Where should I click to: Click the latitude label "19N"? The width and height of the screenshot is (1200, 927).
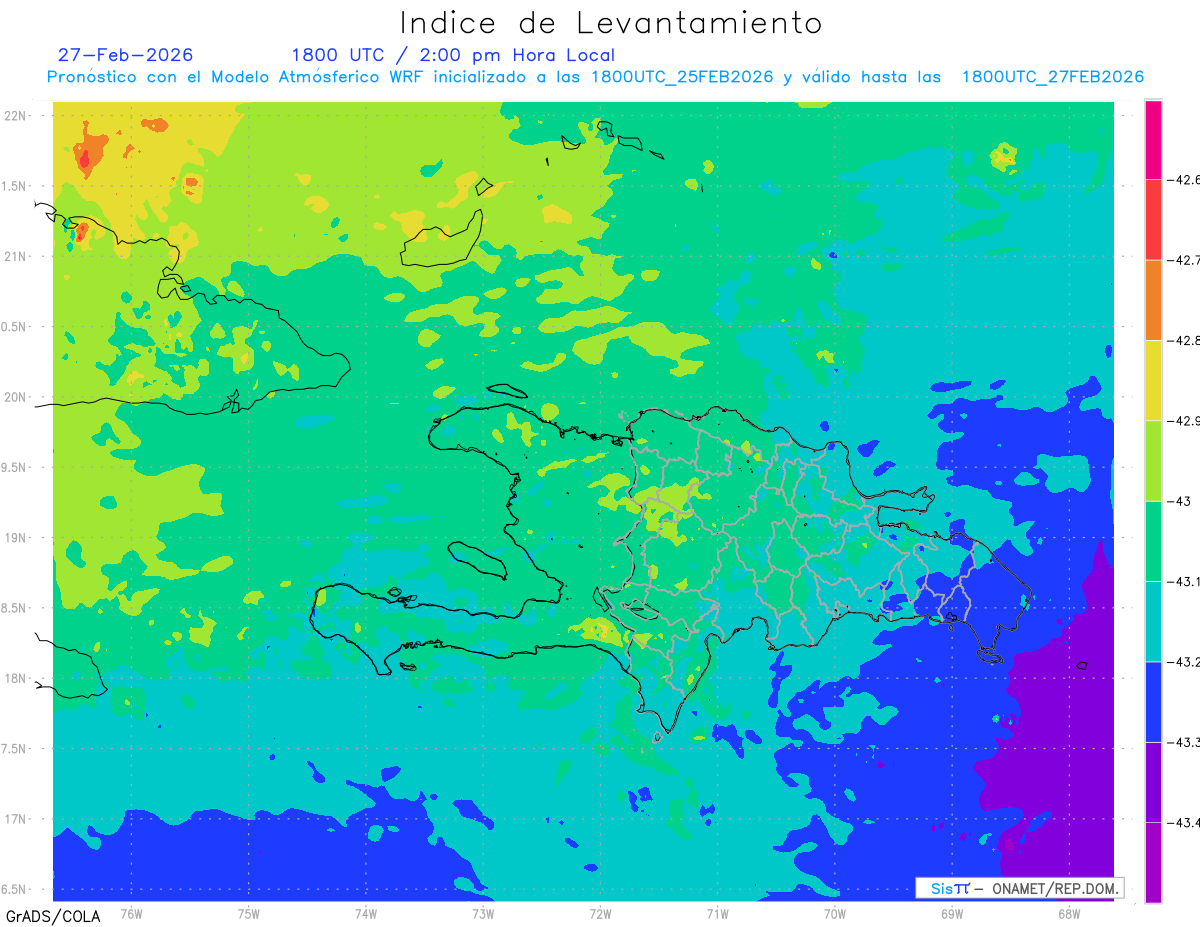(x=16, y=538)
